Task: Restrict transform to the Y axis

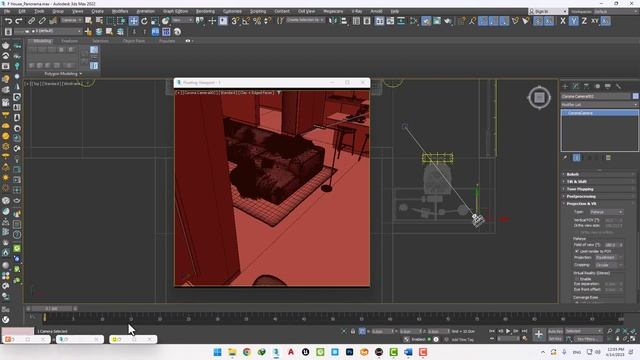Action: point(573,20)
